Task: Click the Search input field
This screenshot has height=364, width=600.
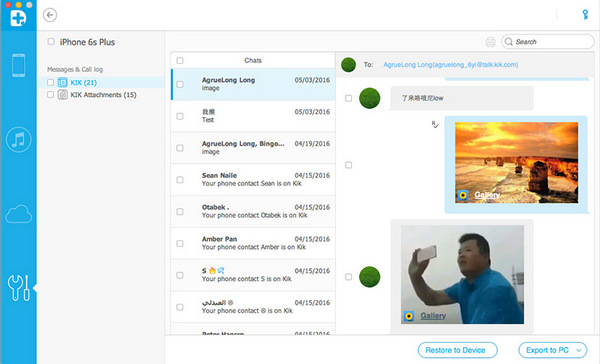Action: 548,42
